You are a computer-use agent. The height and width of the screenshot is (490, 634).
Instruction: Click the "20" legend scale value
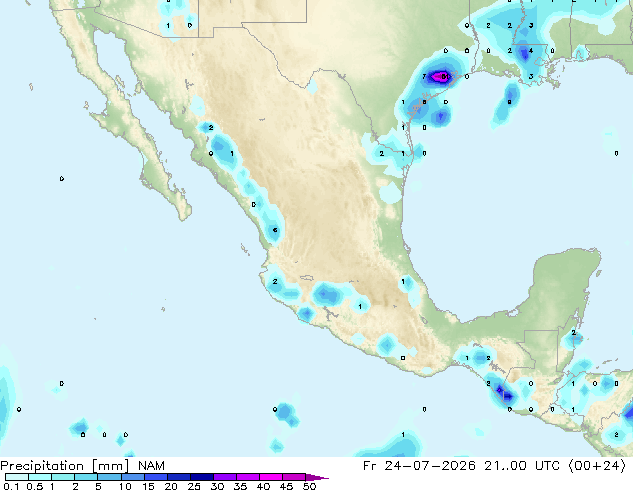(x=171, y=486)
